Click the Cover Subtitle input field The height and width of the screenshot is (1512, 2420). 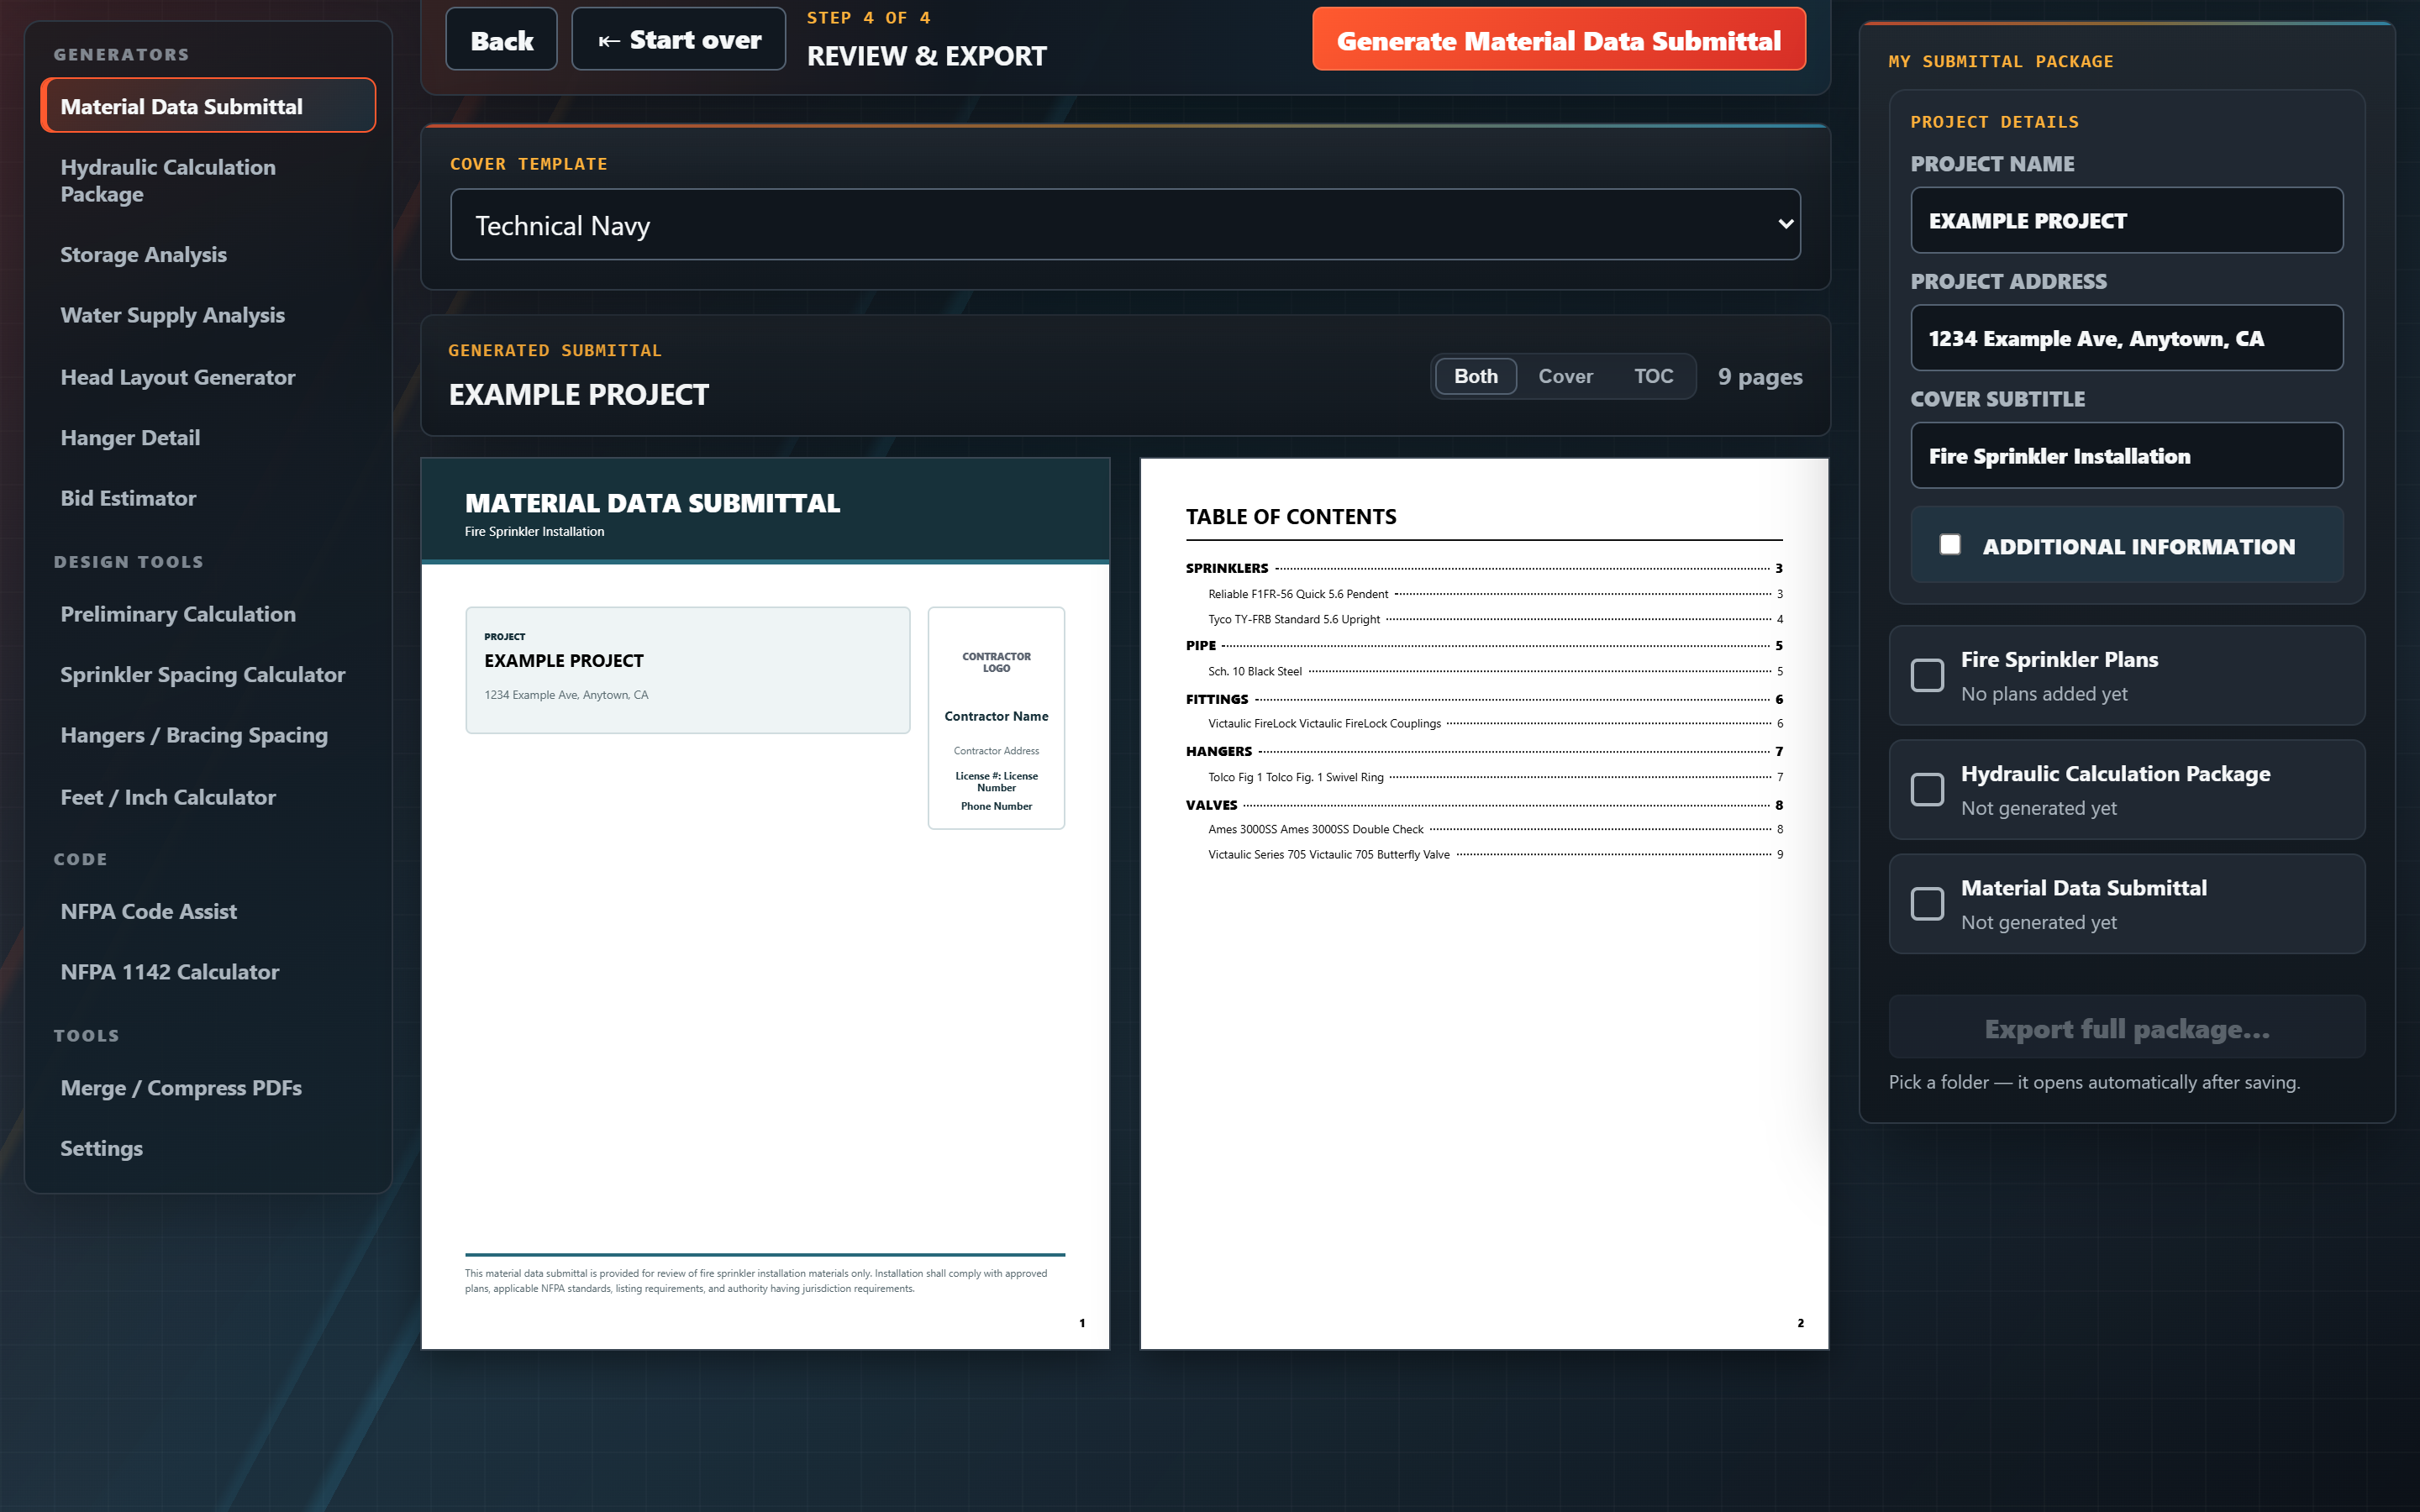click(2126, 455)
